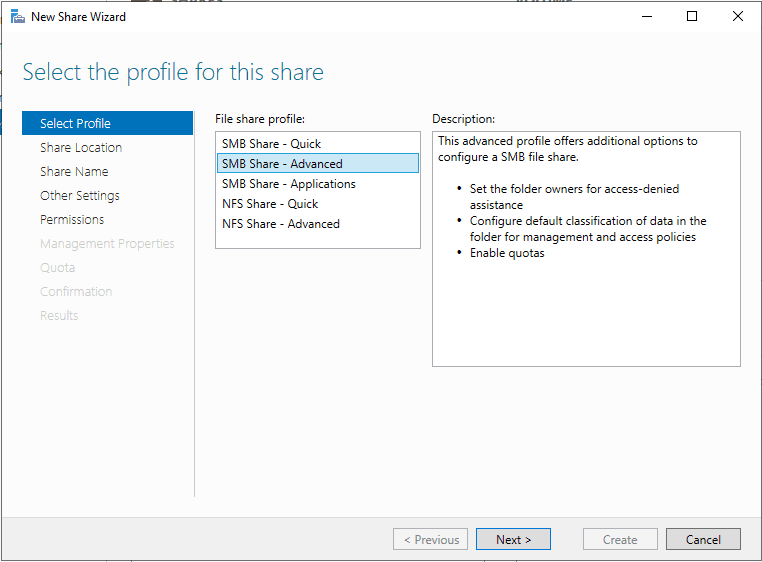Open the Permissions step in sidebar
The image size is (762, 562).
coord(72,219)
